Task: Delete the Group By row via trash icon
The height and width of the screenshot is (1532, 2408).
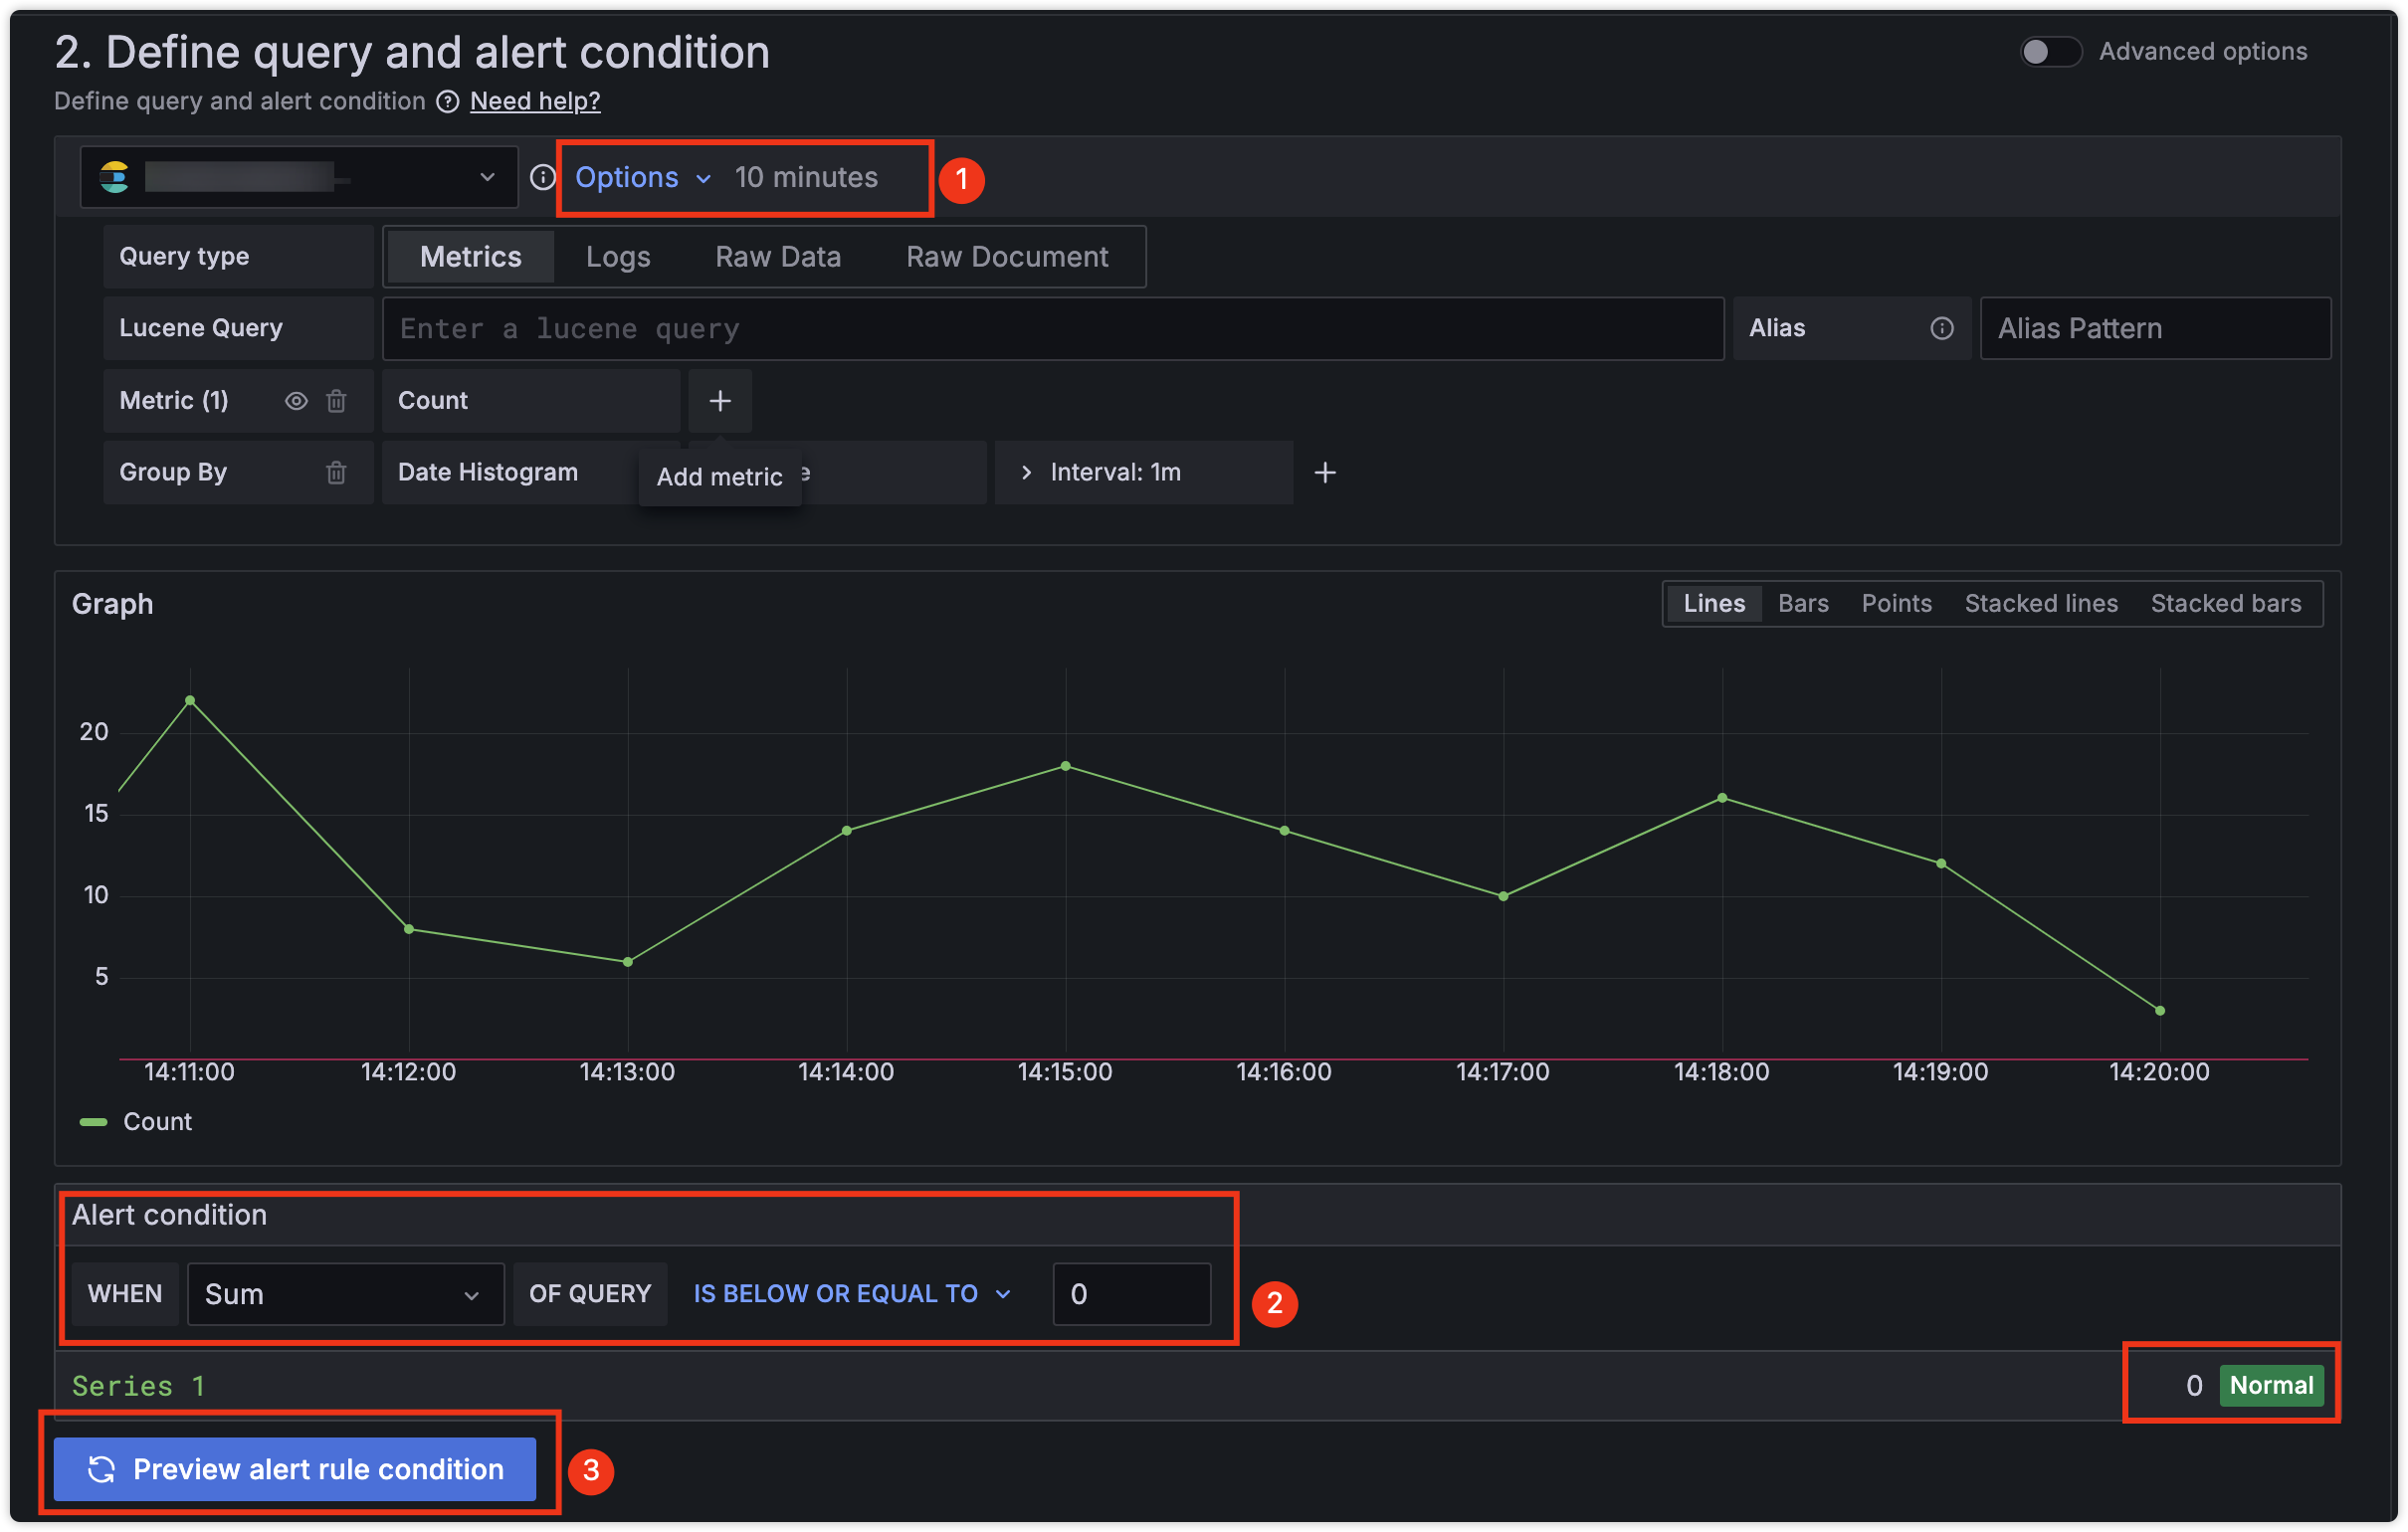Action: (336, 472)
